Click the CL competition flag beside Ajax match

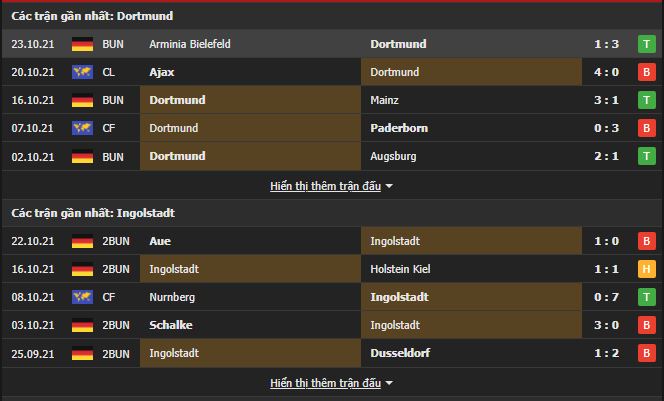[x=81, y=72]
